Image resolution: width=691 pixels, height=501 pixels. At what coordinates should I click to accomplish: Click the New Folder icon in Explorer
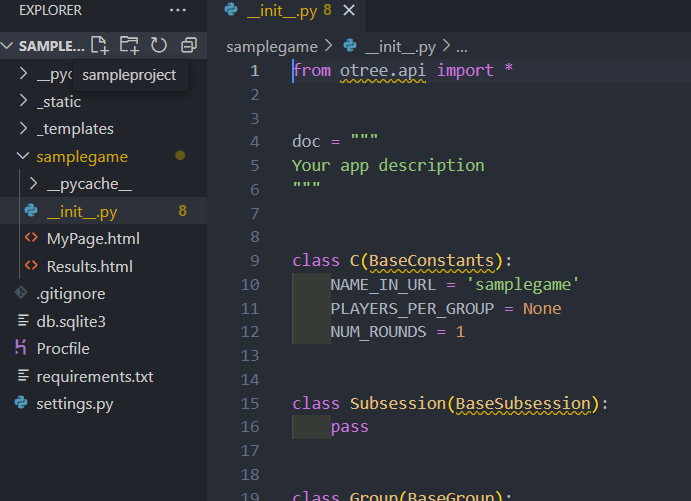click(x=129, y=45)
